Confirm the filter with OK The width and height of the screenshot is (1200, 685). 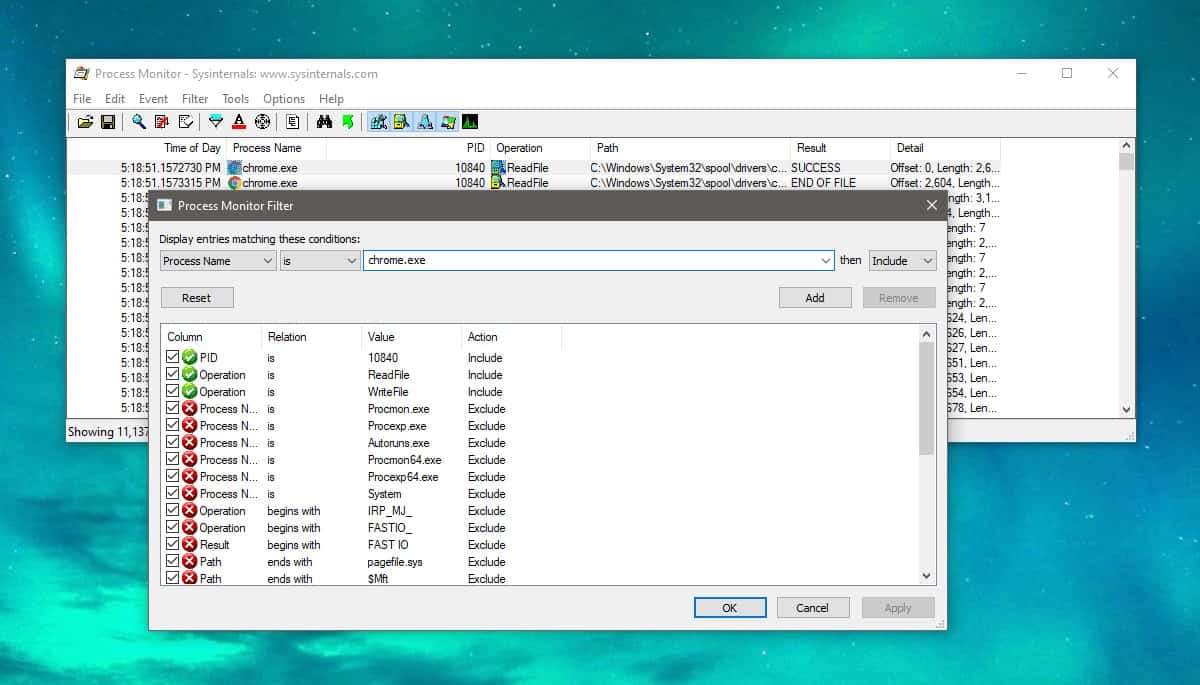[x=730, y=607]
